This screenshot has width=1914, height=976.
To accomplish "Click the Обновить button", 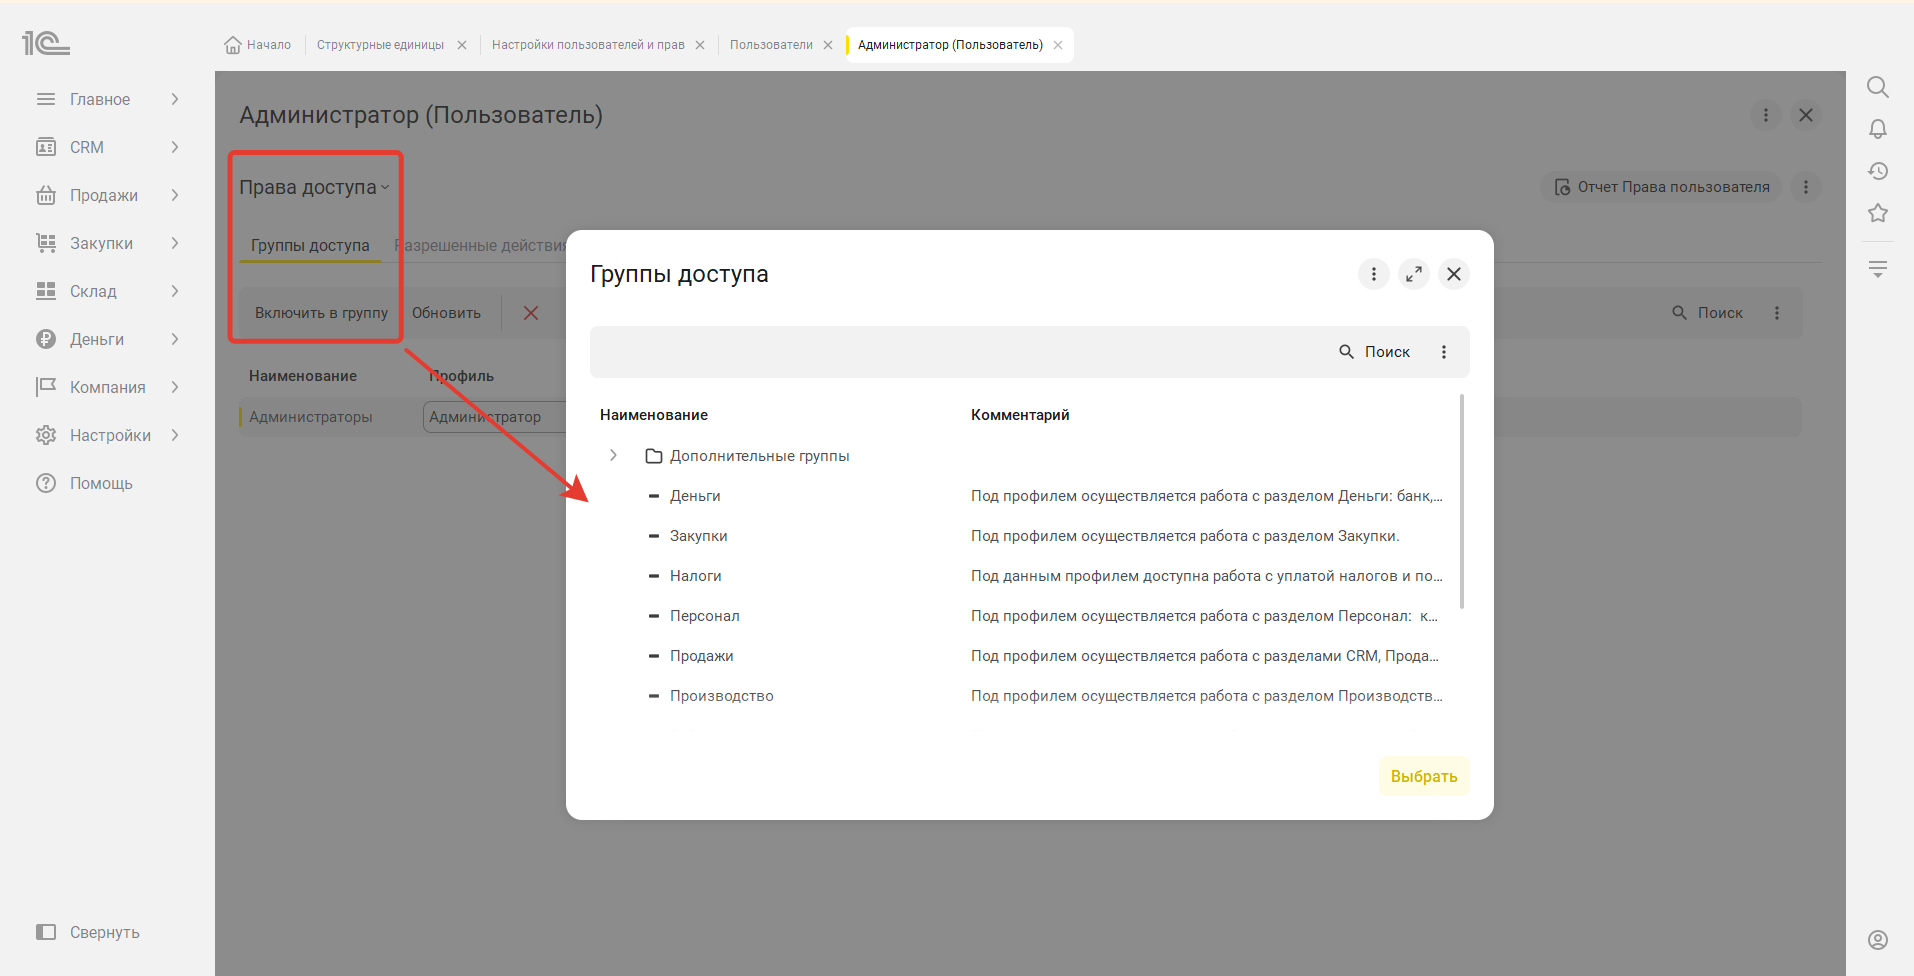I will tap(446, 313).
